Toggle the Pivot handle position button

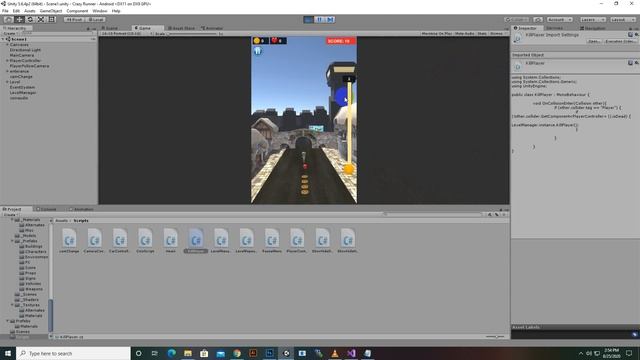[x=74, y=19]
